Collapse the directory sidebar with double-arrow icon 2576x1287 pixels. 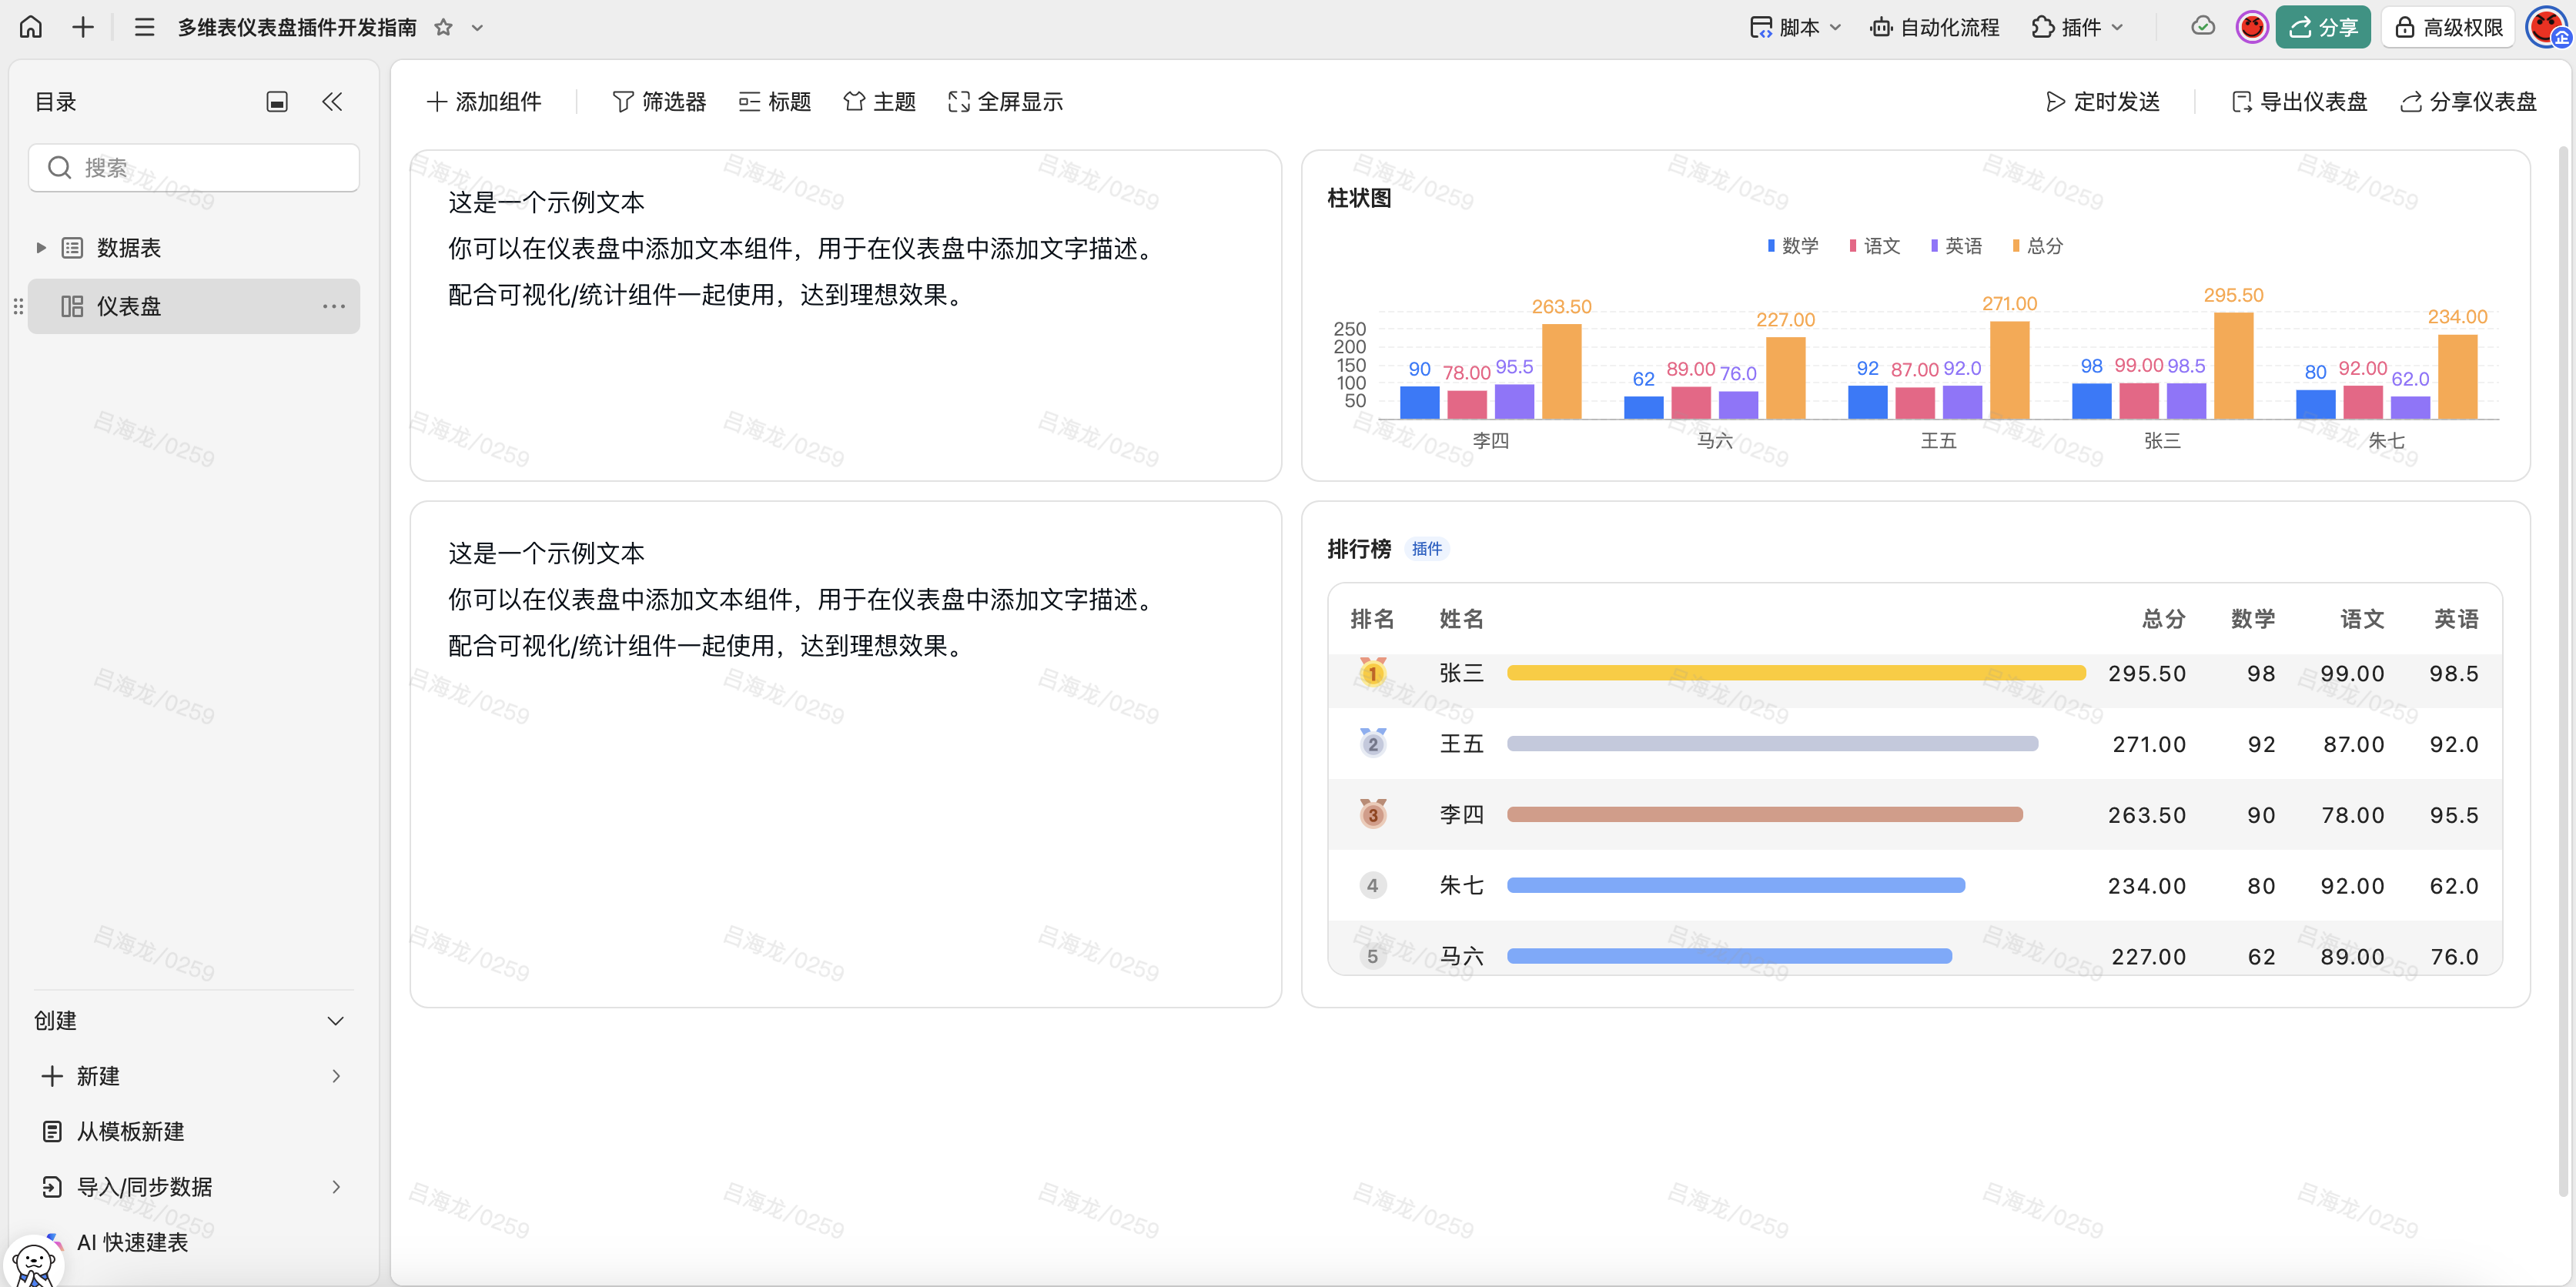tap(332, 101)
